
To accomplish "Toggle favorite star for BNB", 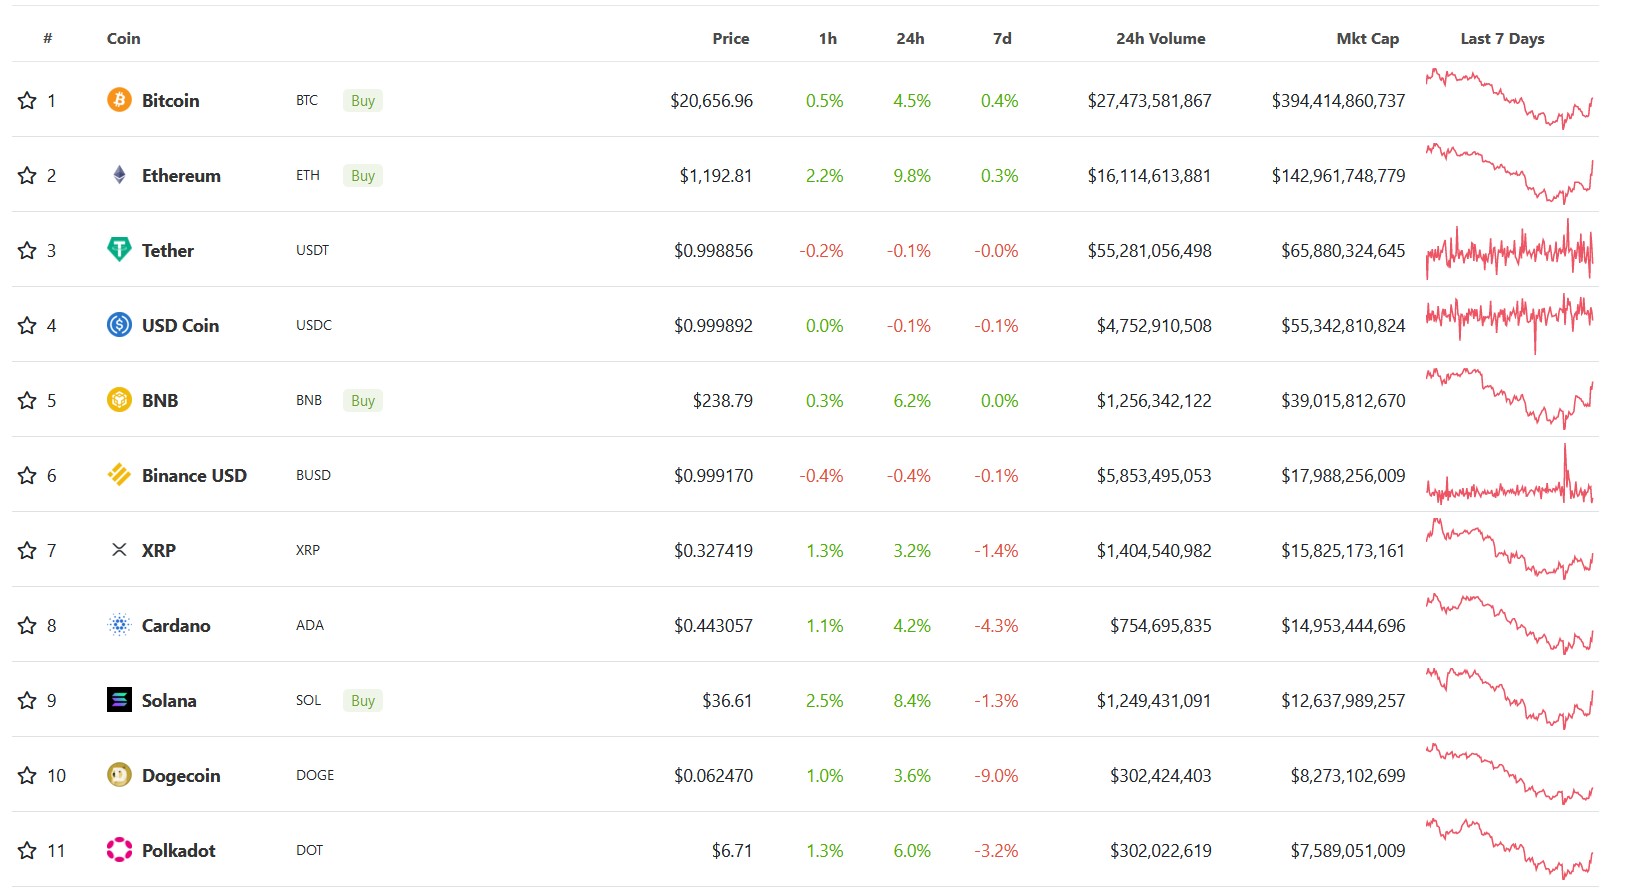I will (27, 400).
